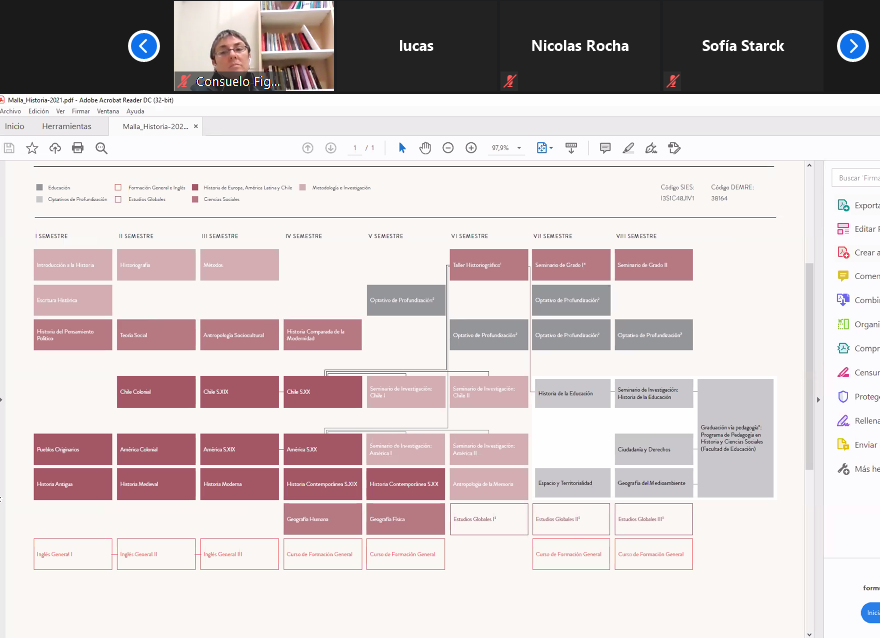
Task: Expand the page fit options dropdown
Action: 545,148
